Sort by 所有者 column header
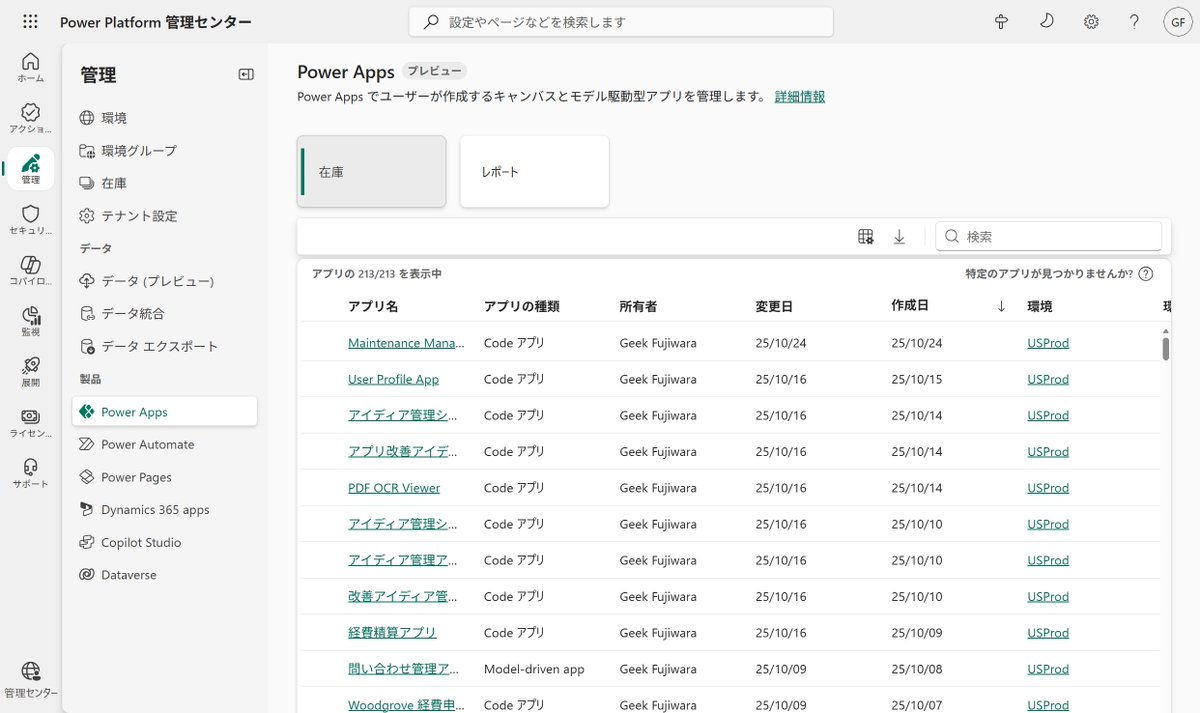 638,306
